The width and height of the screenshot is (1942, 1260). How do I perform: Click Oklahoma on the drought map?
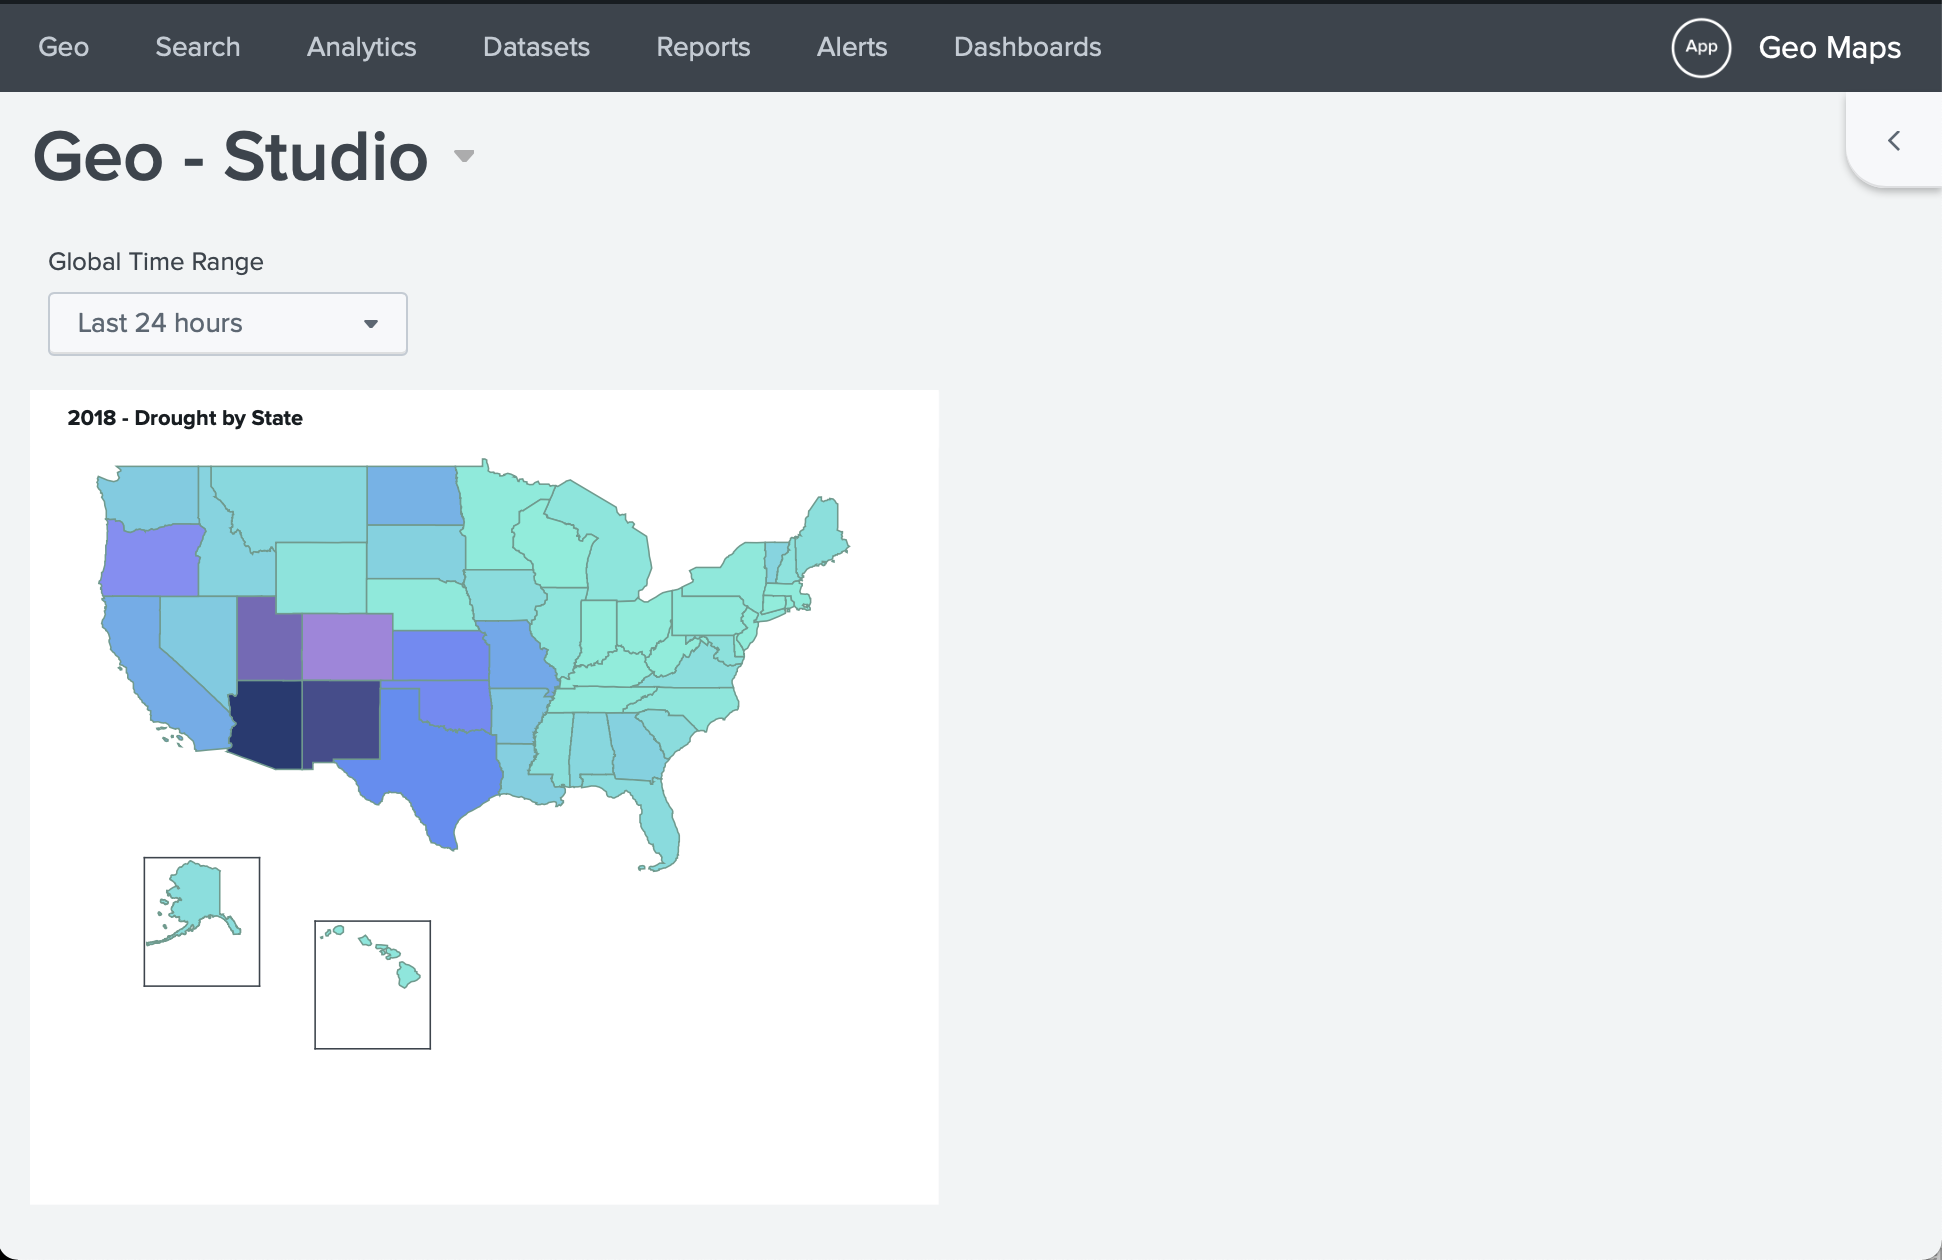(x=457, y=705)
